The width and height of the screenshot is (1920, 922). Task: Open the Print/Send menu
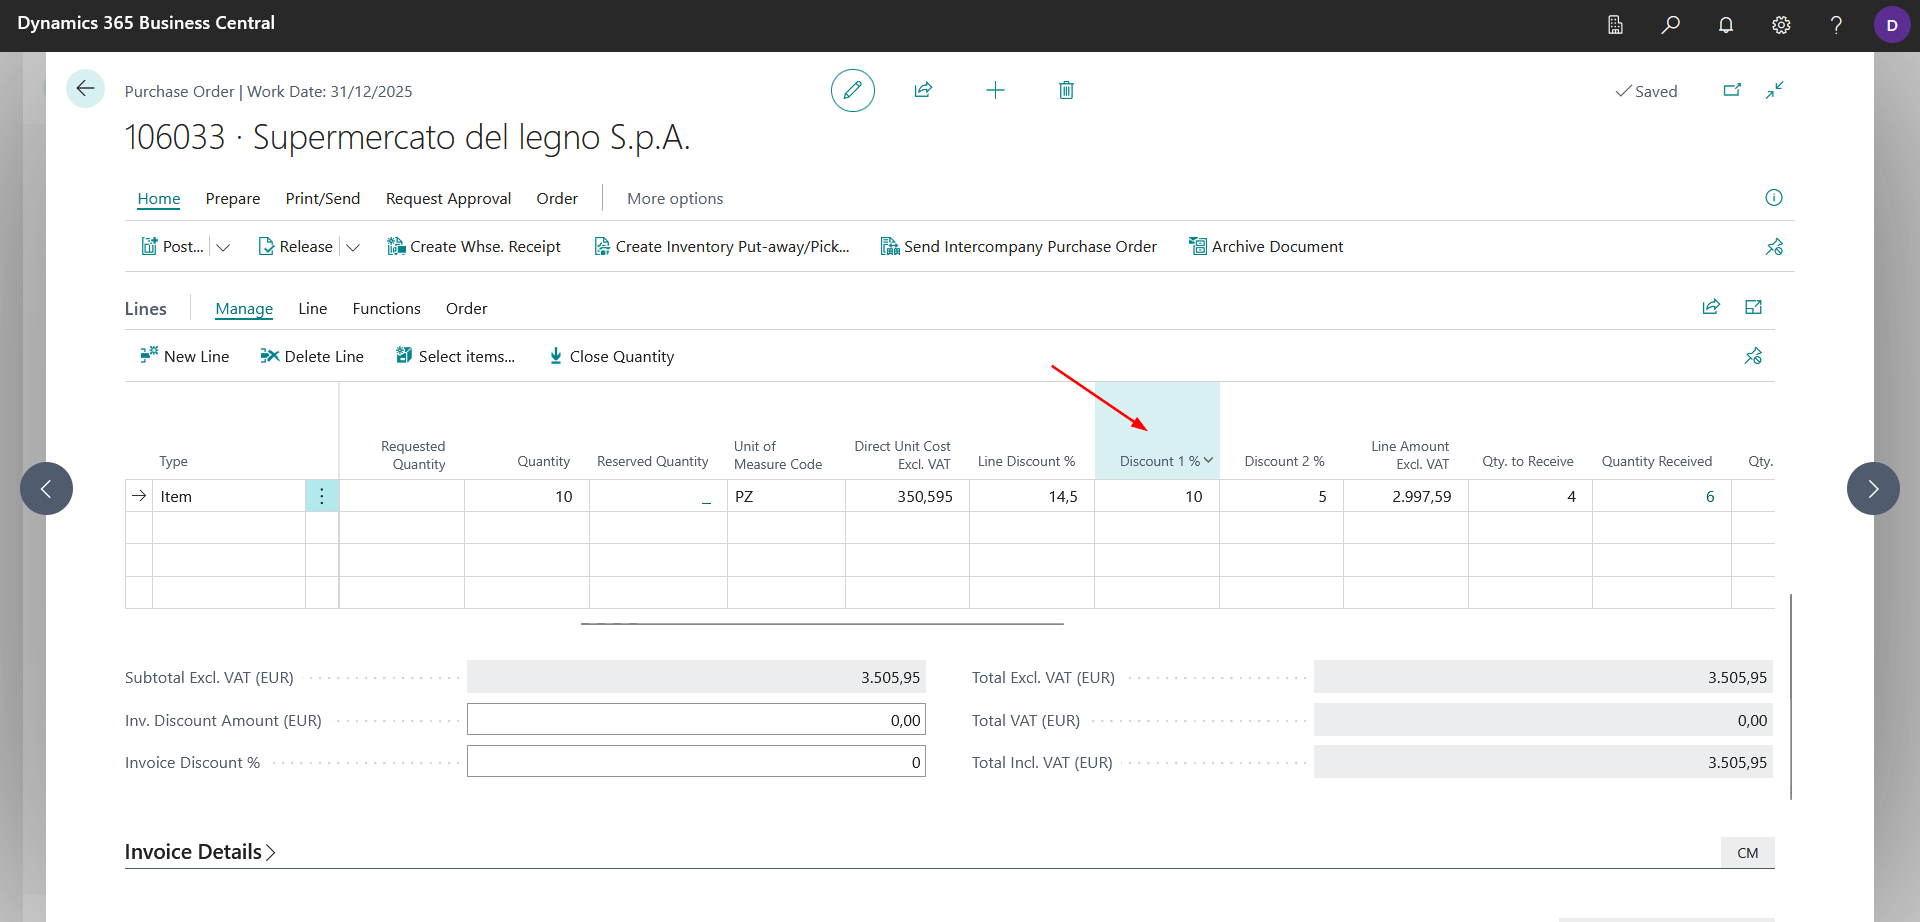pos(323,199)
